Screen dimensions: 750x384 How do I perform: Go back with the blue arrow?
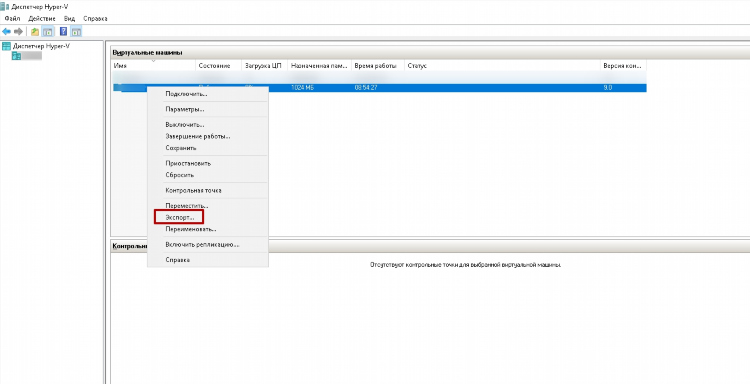pyautogui.click(x=7, y=32)
